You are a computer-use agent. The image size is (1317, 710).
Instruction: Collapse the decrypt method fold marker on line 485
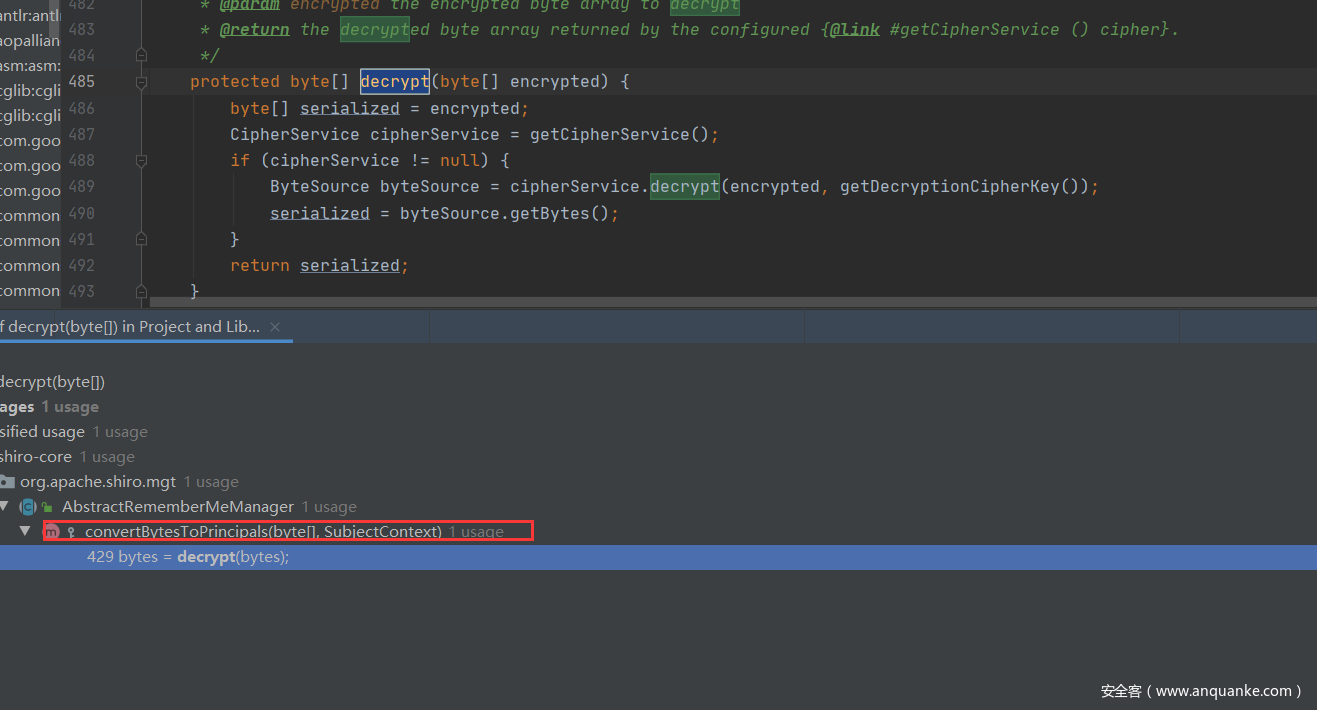pyautogui.click(x=141, y=82)
